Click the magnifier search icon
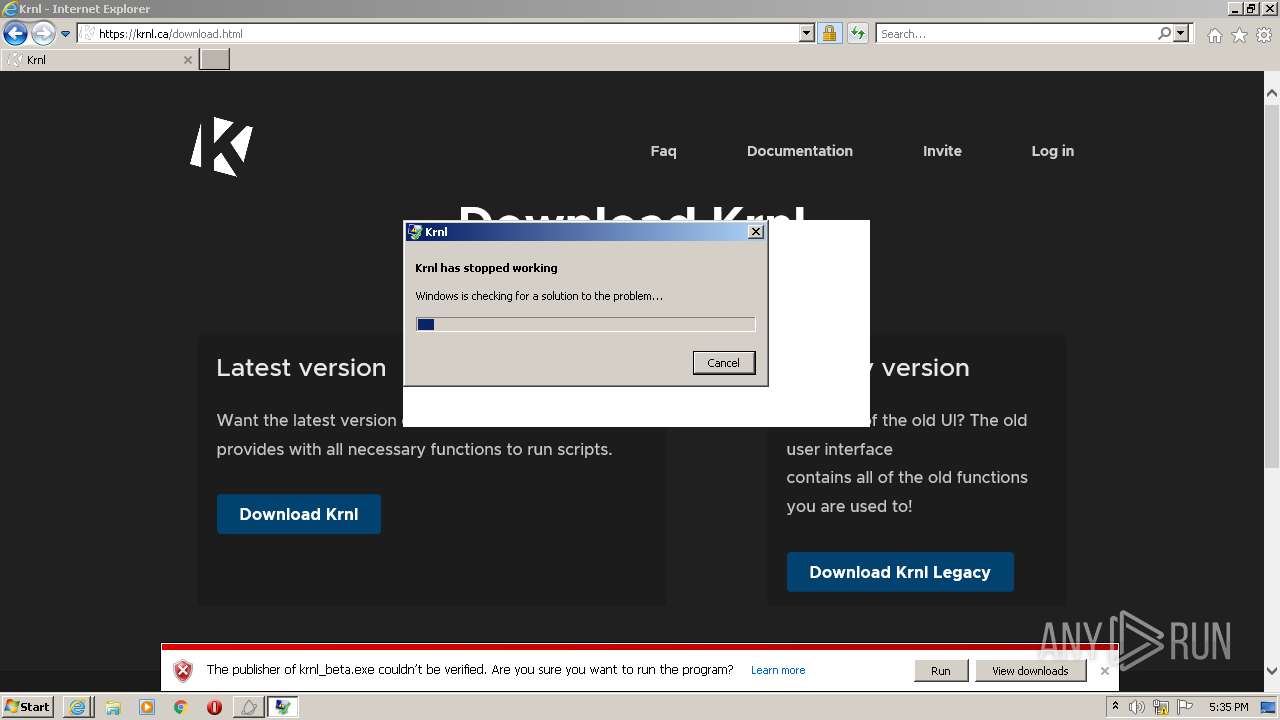 pos(1164,33)
